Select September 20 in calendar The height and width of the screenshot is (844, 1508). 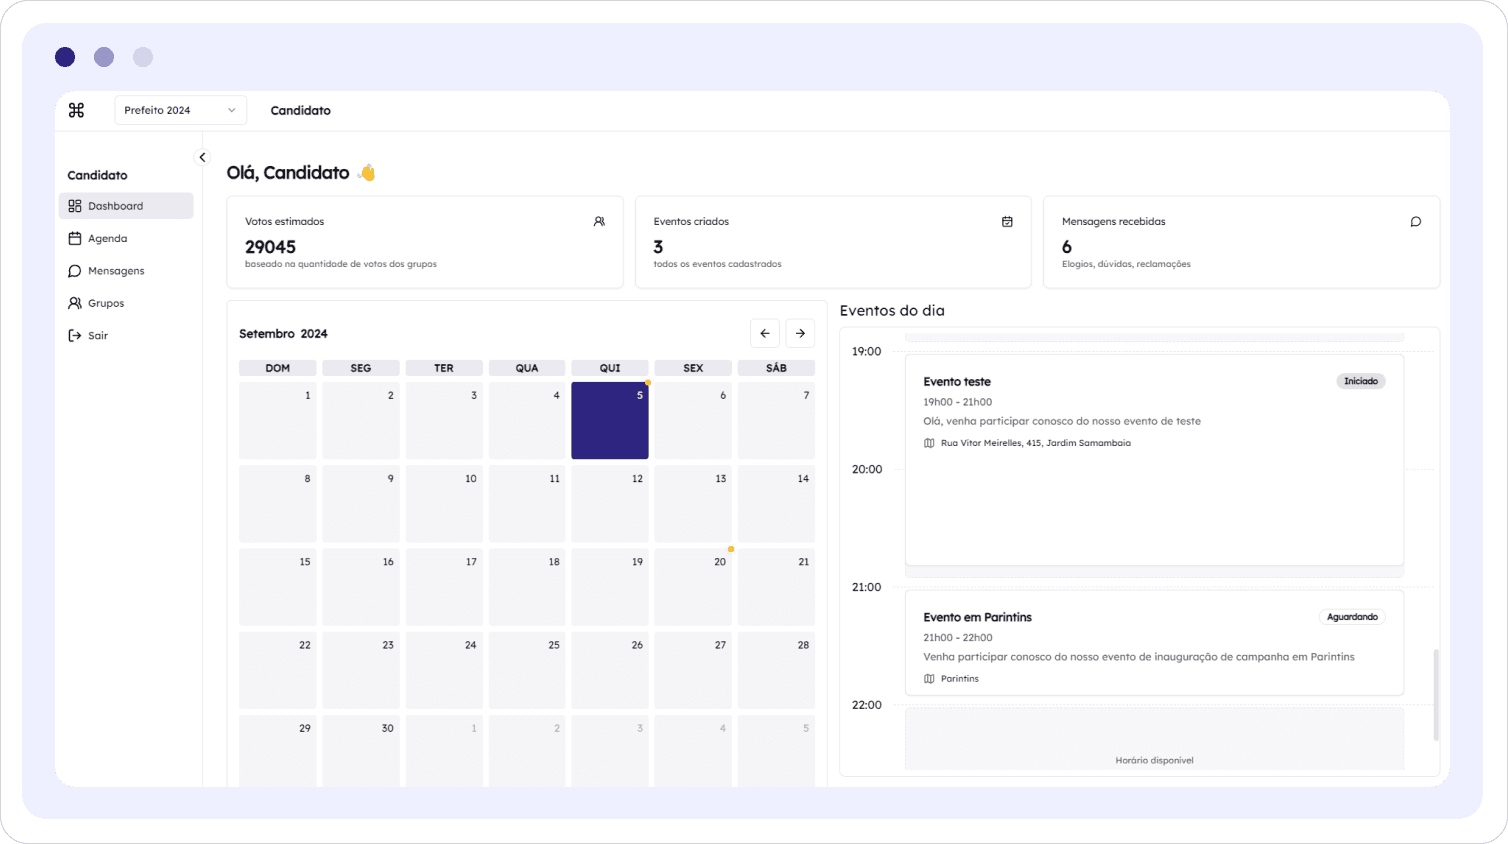tap(693, 587)
